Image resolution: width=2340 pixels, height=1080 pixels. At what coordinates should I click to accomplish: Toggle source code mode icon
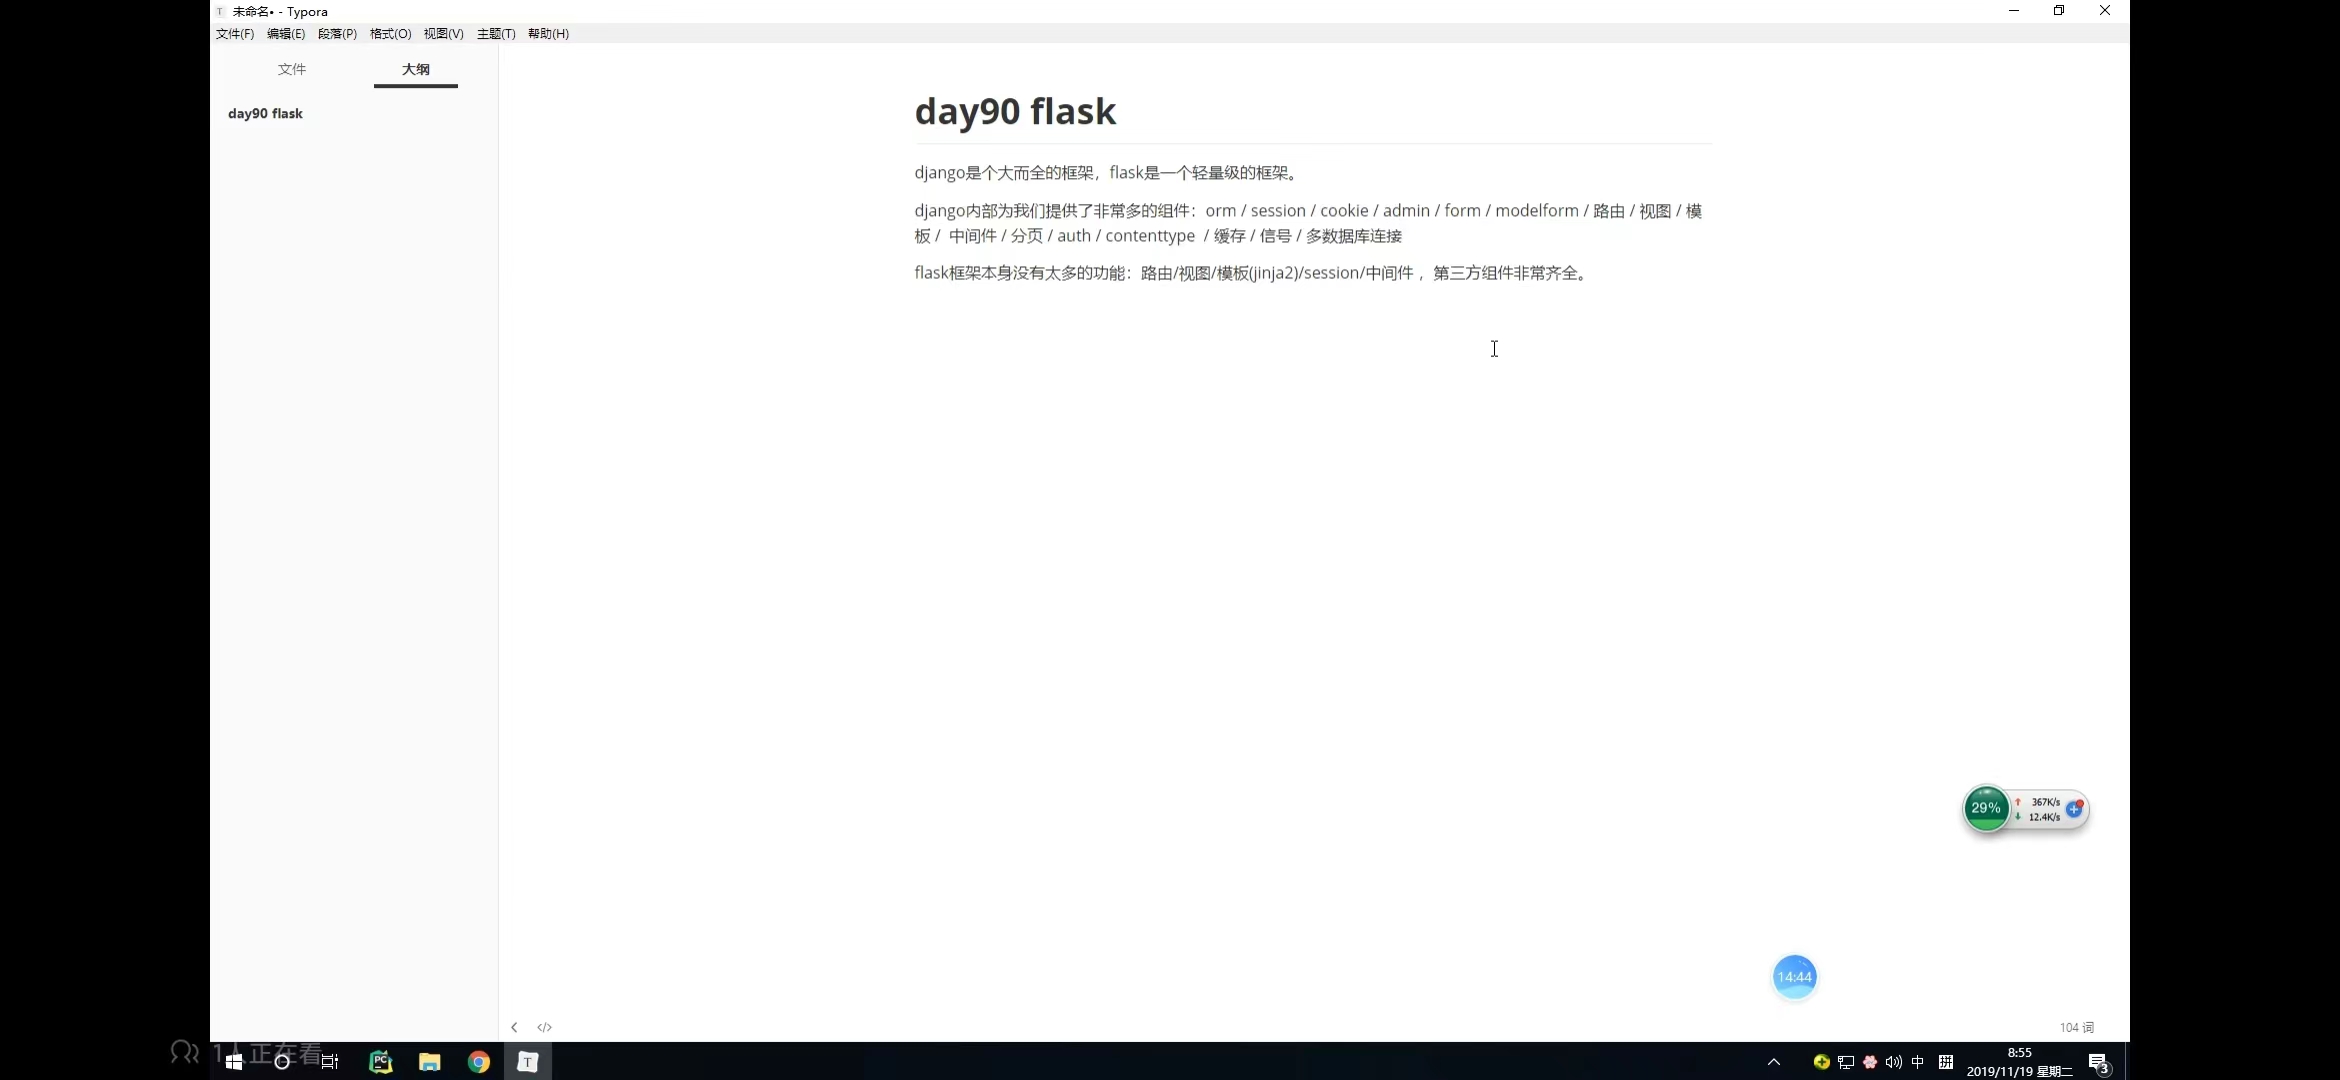pos(544,1027)
